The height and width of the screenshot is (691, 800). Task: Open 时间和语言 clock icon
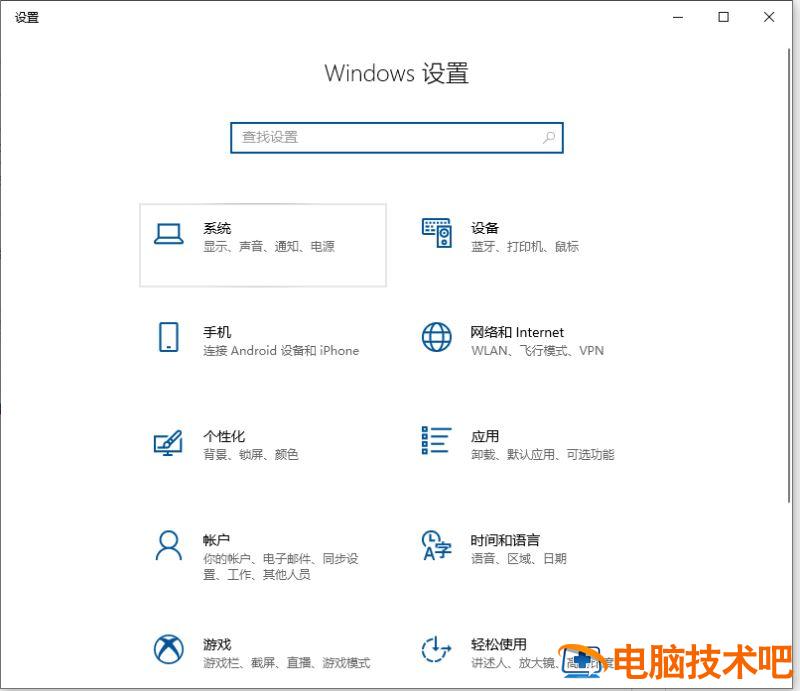437,547
